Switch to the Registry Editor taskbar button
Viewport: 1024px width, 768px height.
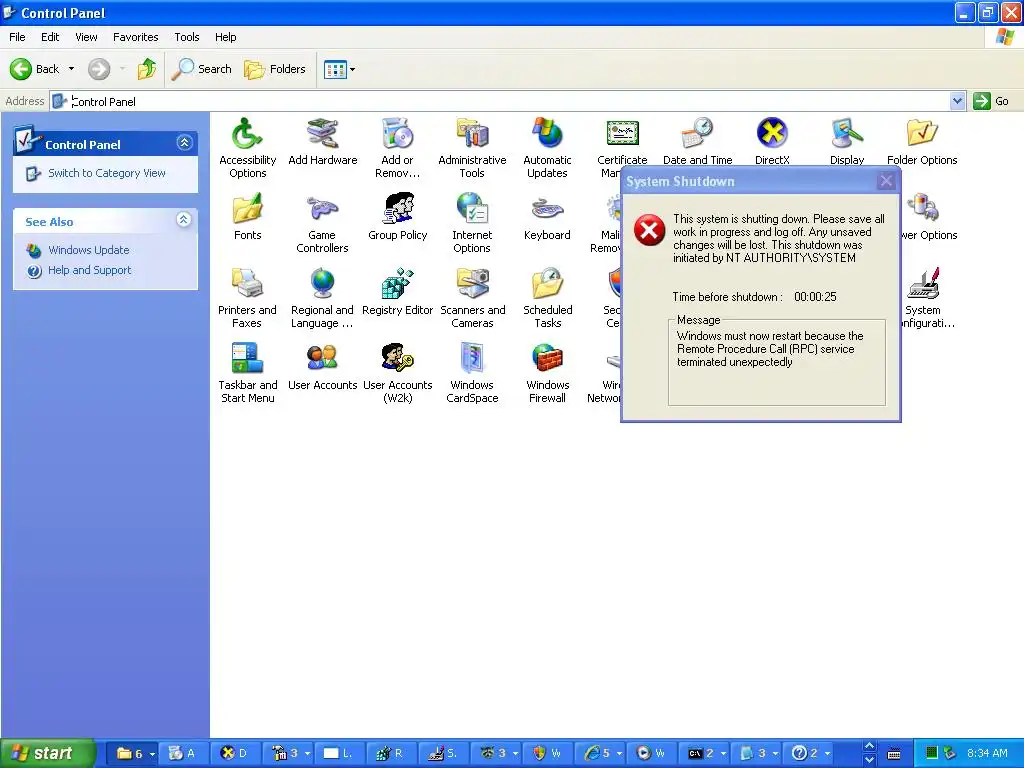391,753
